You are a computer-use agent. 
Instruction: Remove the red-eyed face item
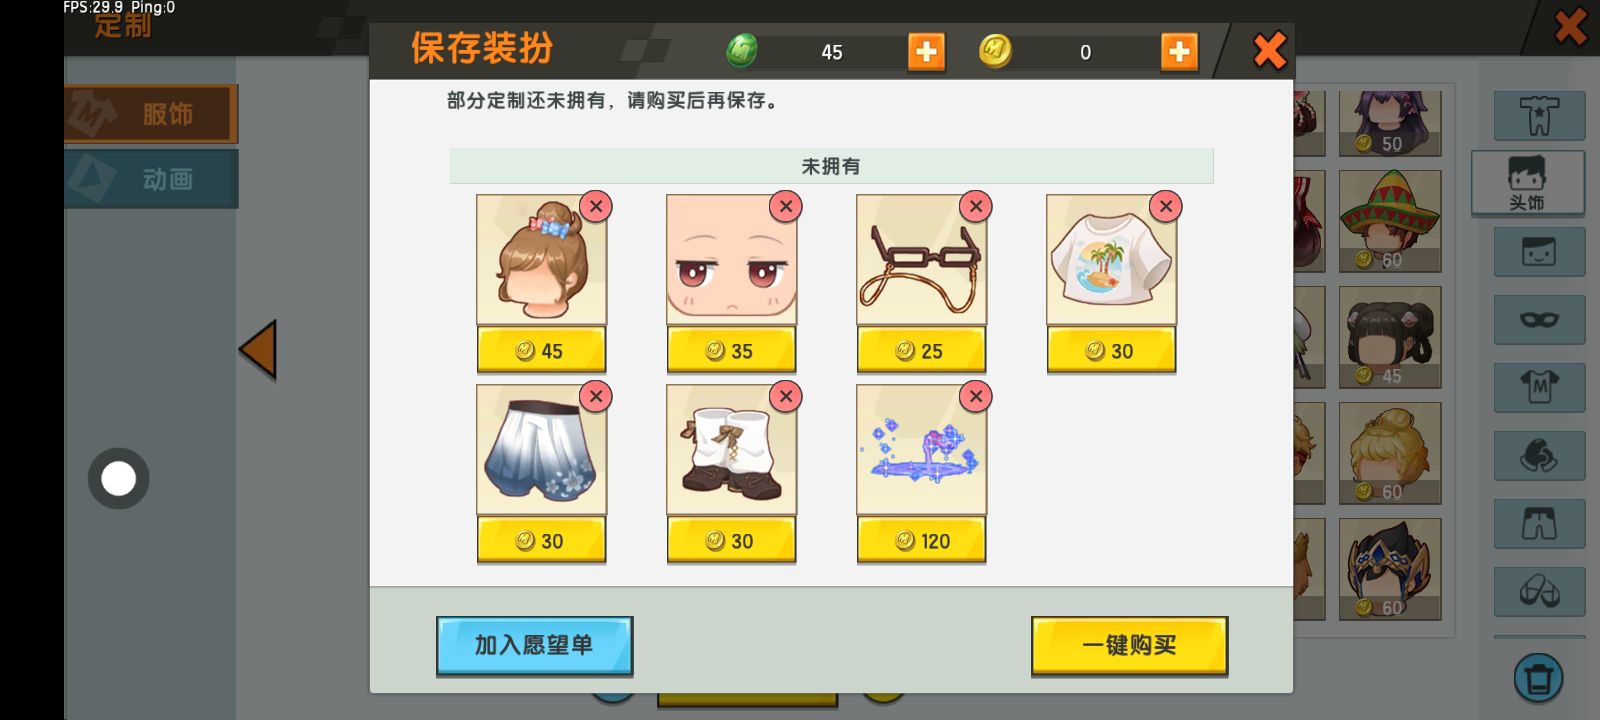(786, 207)
